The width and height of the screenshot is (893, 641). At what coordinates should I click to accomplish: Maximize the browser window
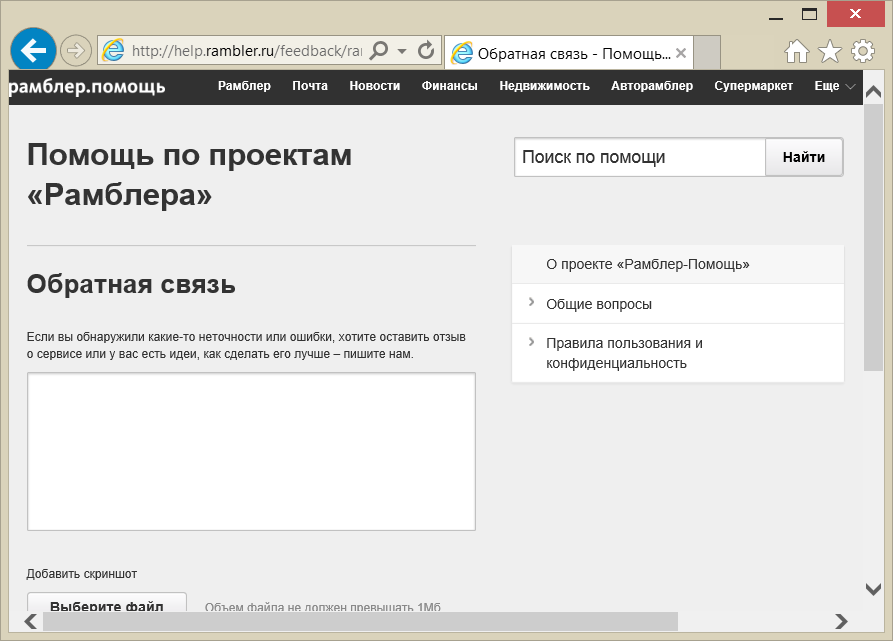[809, 14]
